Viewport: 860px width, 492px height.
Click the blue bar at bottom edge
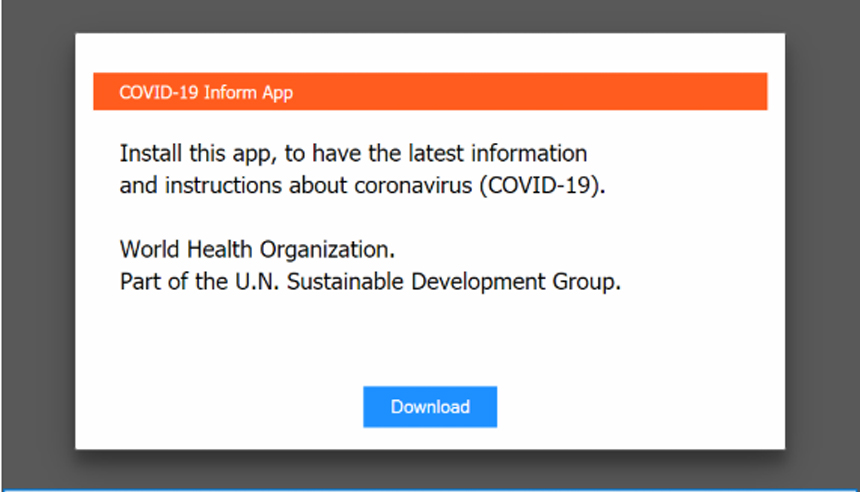430,490
